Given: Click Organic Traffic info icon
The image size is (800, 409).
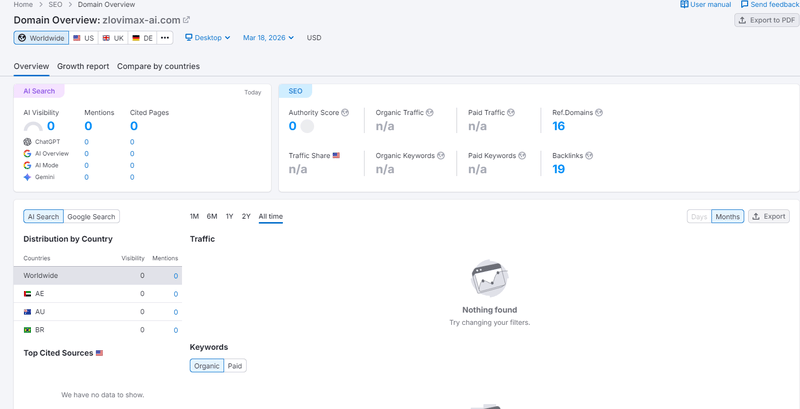Looking at the screenshot, I should tap(430, 113).
